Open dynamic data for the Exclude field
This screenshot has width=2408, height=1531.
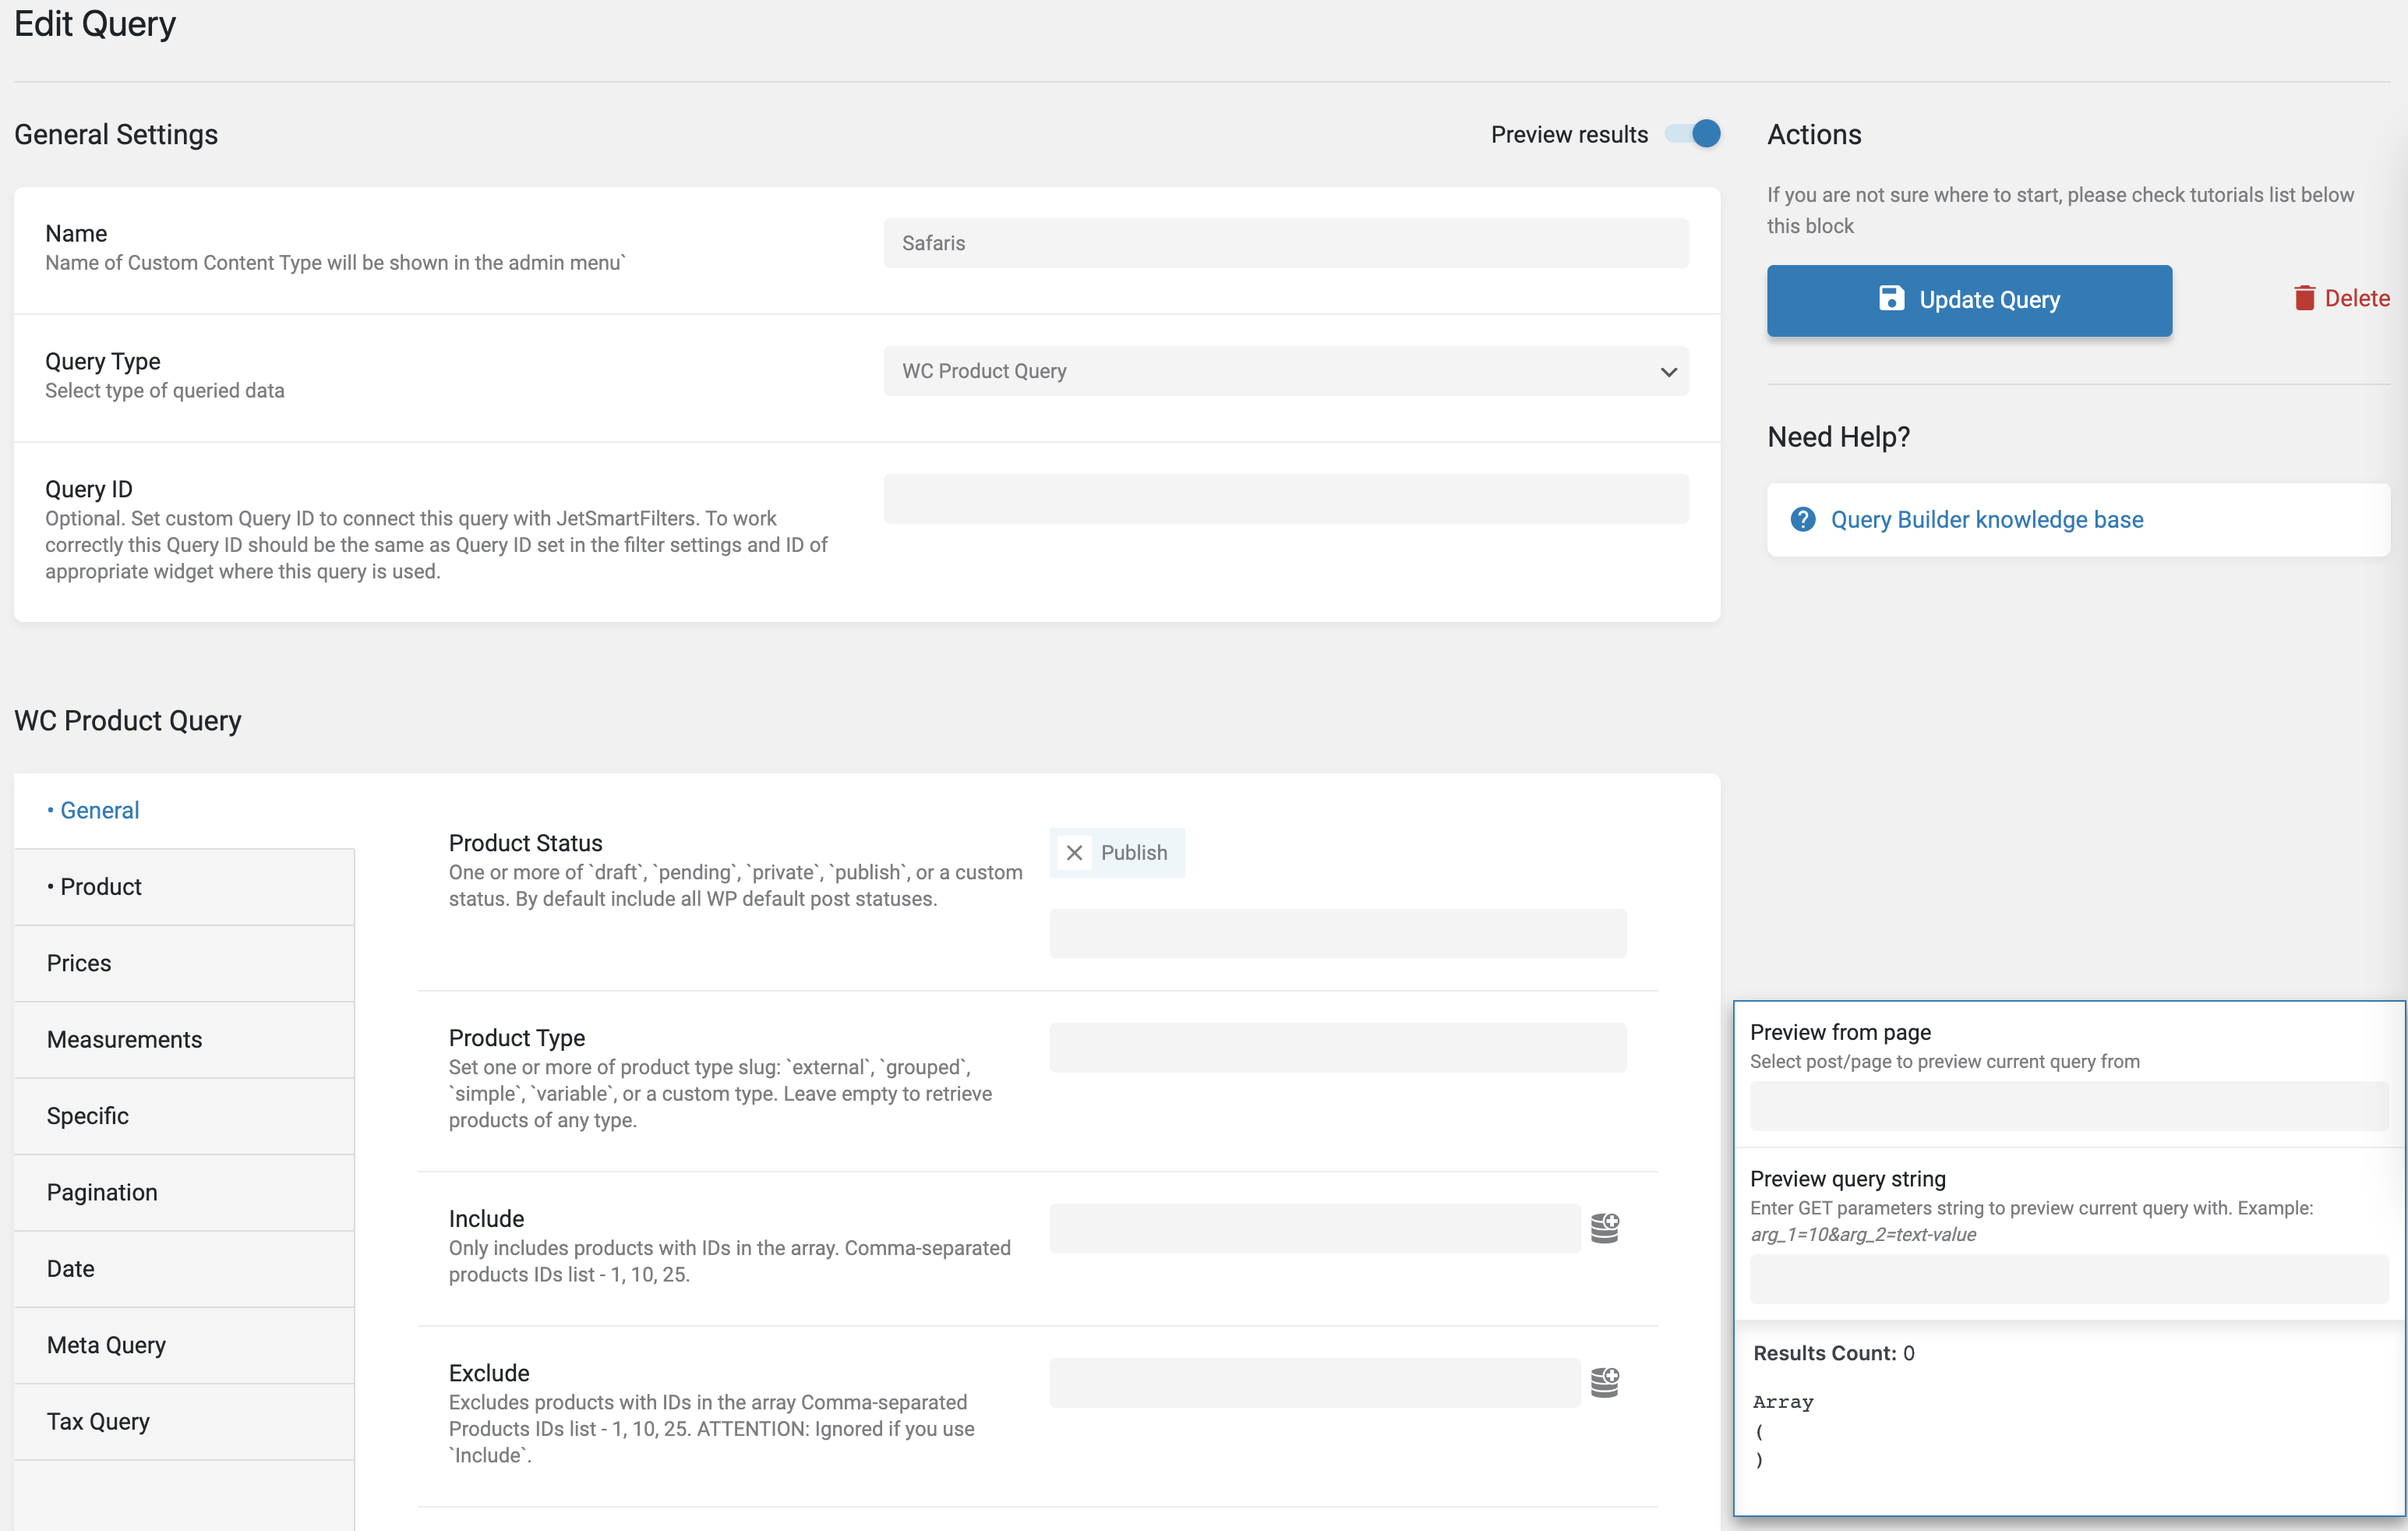coord(1606,1382)
